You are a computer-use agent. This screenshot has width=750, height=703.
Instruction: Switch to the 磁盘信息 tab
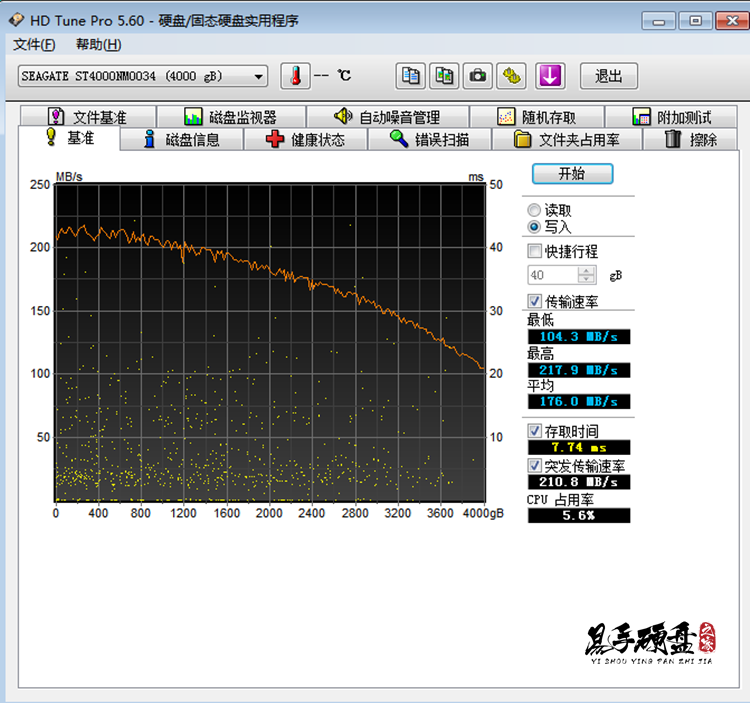point(182,140)
